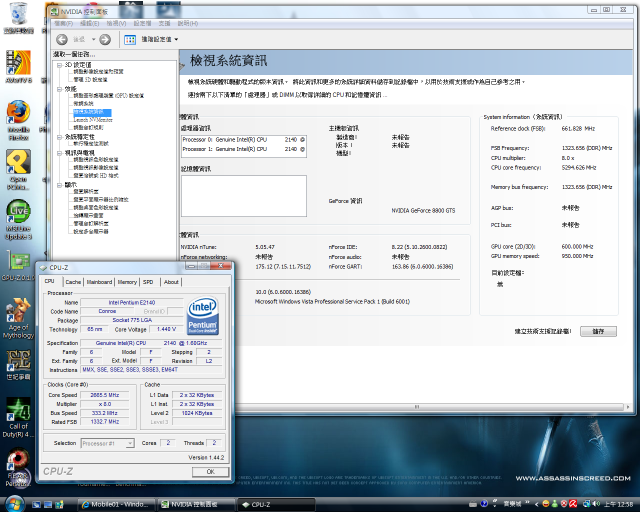The height and width of the screenshot is (512, 640).
Task: Click the taskbar clock
Action: coord(619,505)
